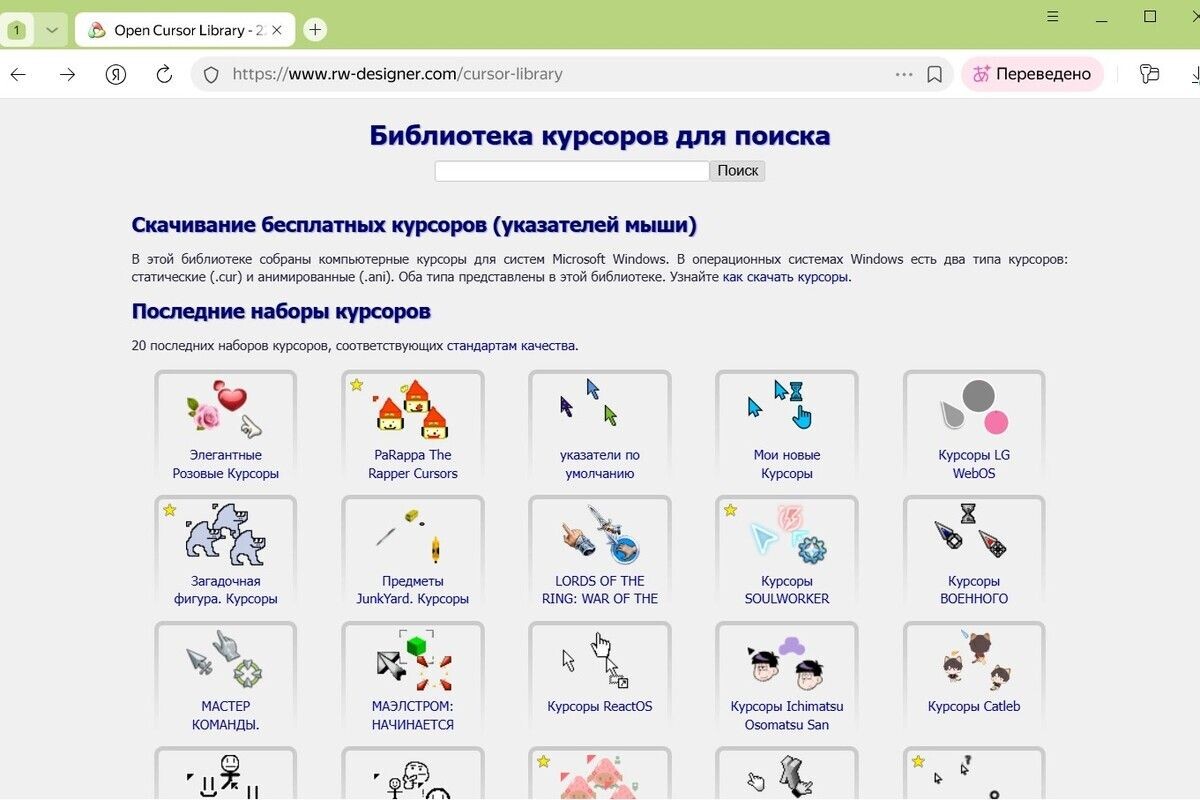Click Библиотека курсоров для поиска heading
1200x800 pixels.
tap(600, 136)
